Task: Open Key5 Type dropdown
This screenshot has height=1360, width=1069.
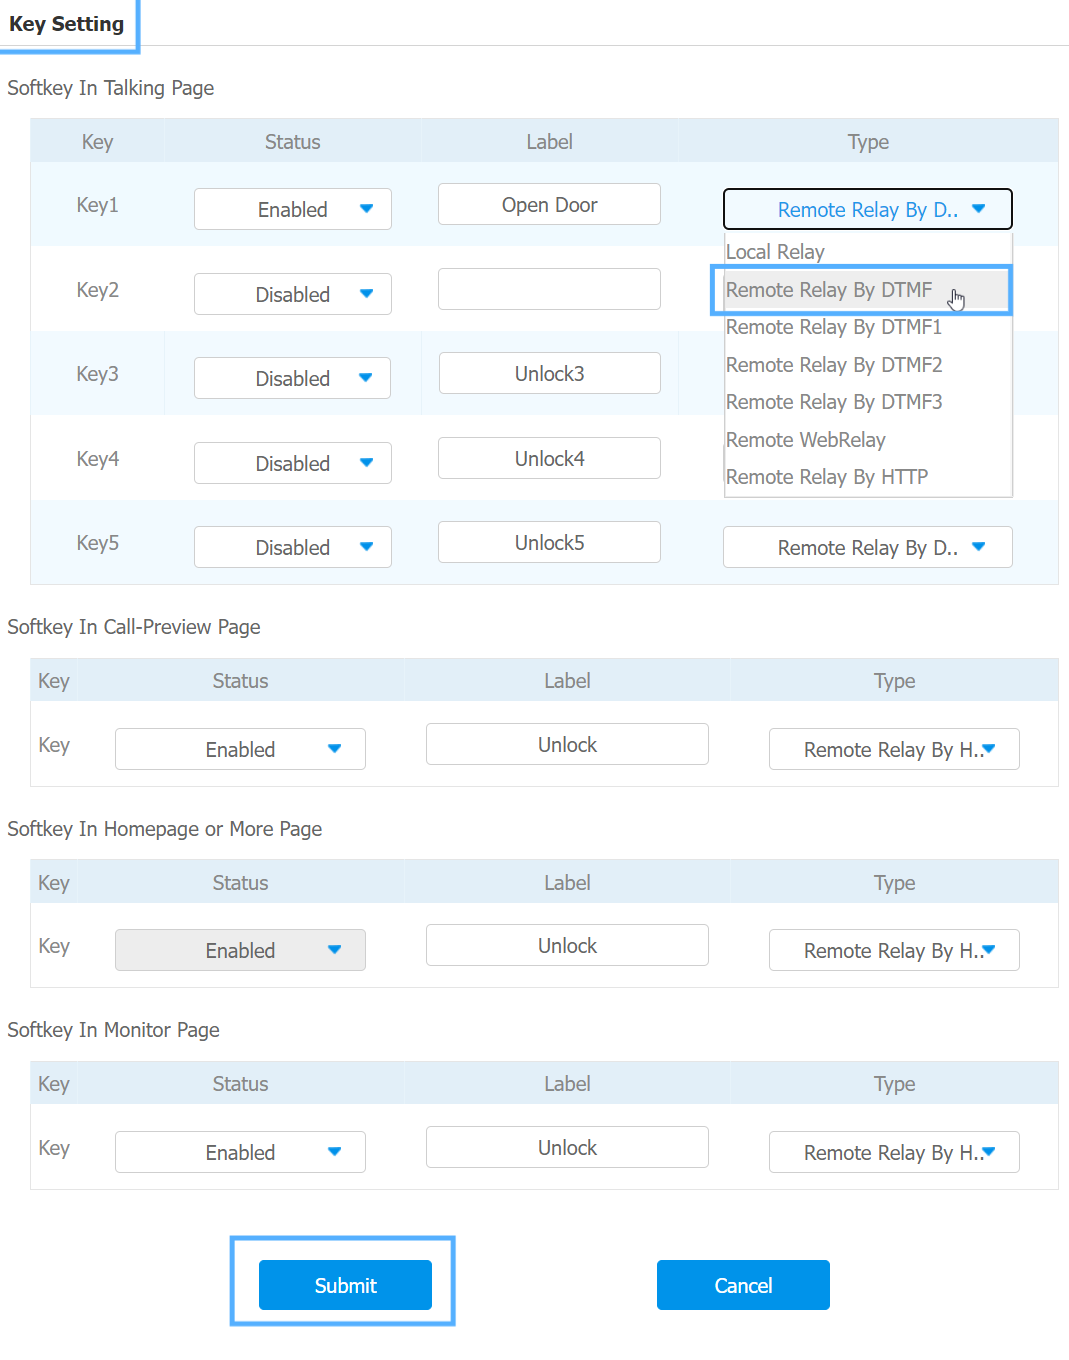Action: (x=867, y=547)
